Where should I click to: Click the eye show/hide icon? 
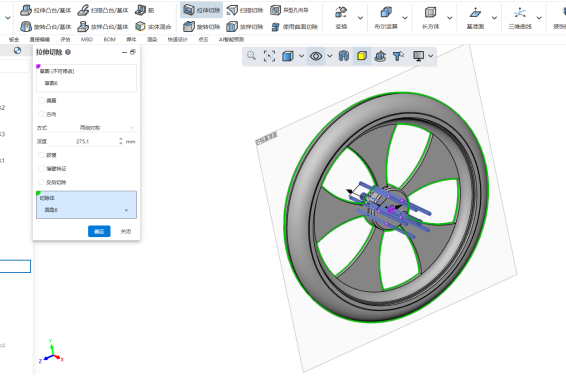[316, 56]
